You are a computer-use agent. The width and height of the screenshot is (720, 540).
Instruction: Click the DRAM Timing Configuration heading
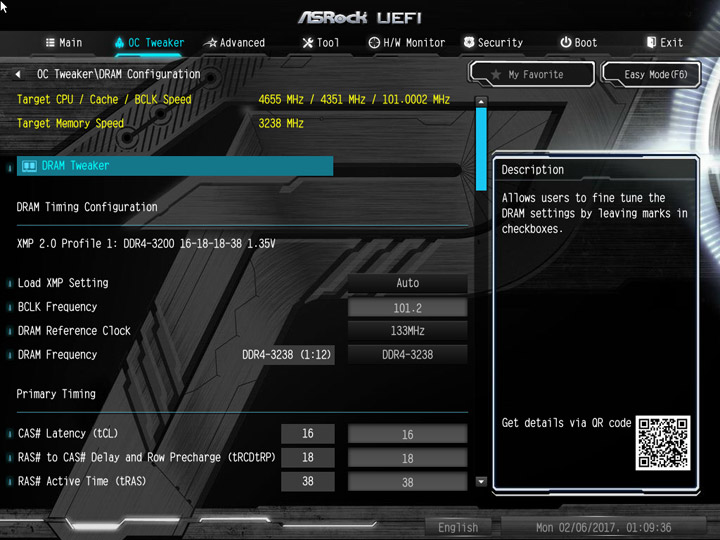coord(87,207)
